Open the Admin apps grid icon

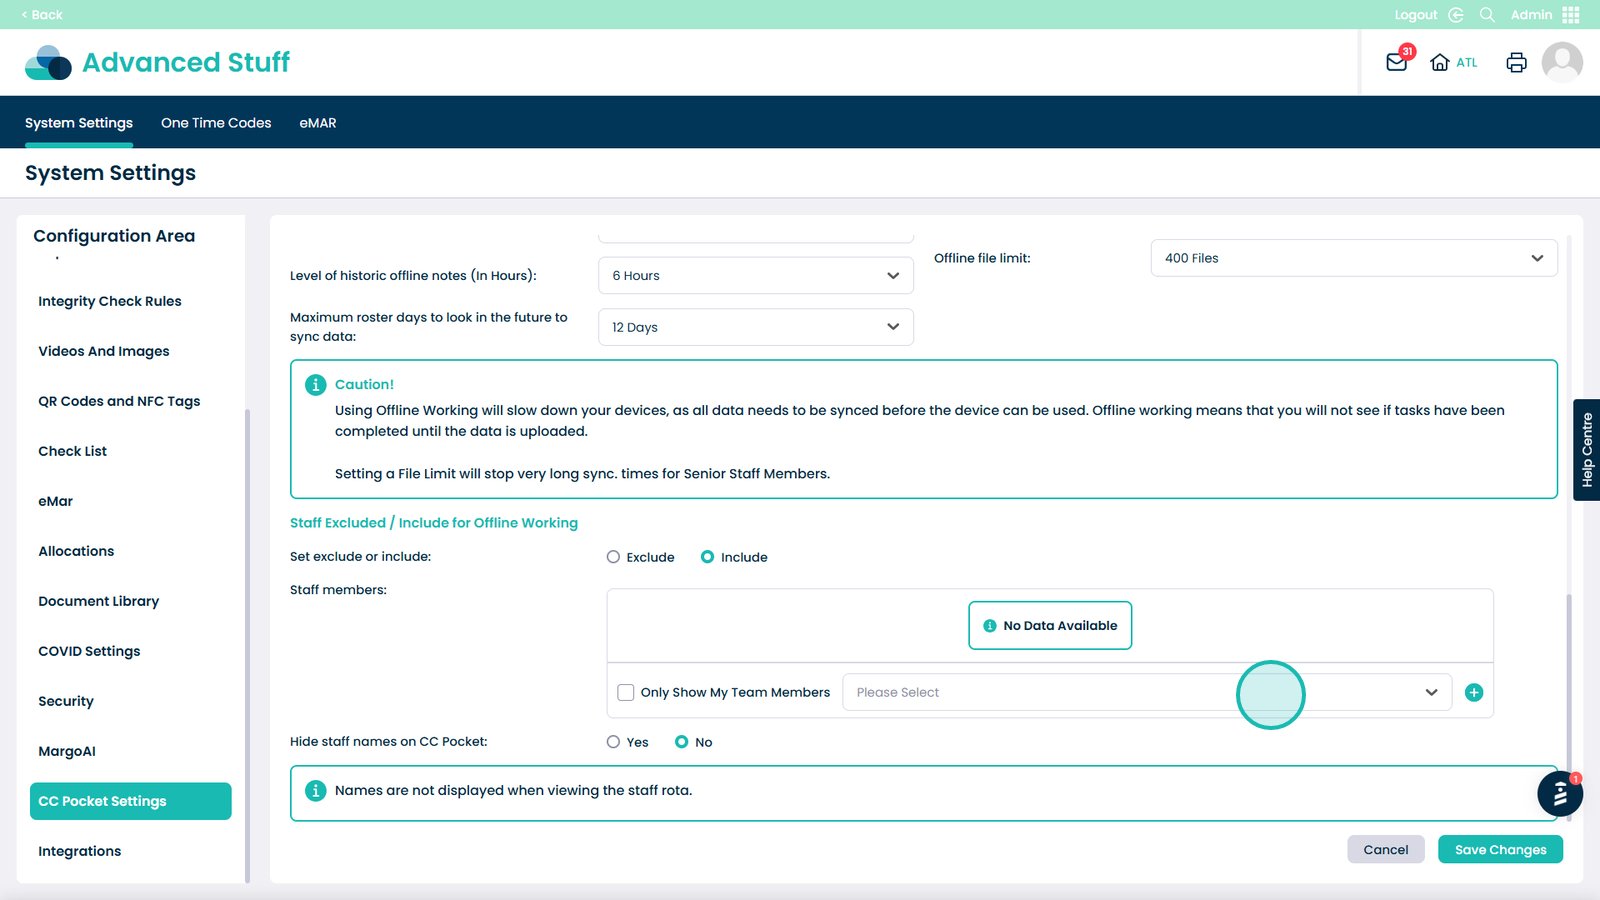click(x=1571, y=15)
